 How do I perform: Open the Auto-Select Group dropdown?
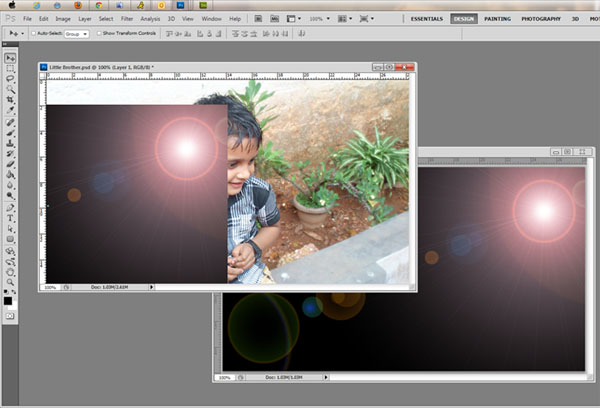[77, 34]
